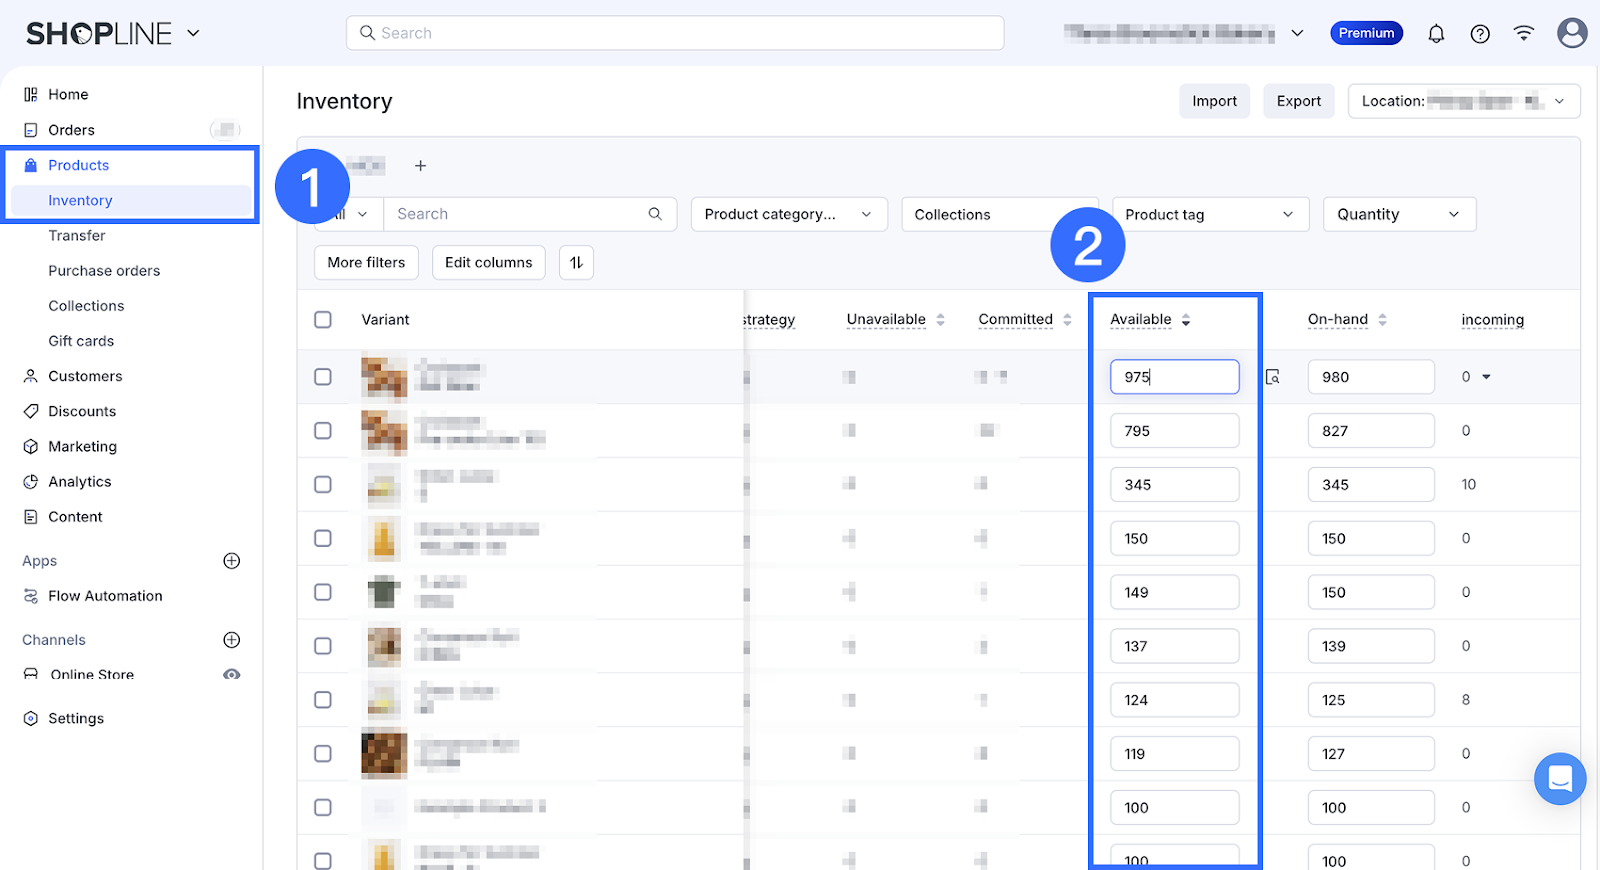Click the Export button

[x=1298, y=101]
